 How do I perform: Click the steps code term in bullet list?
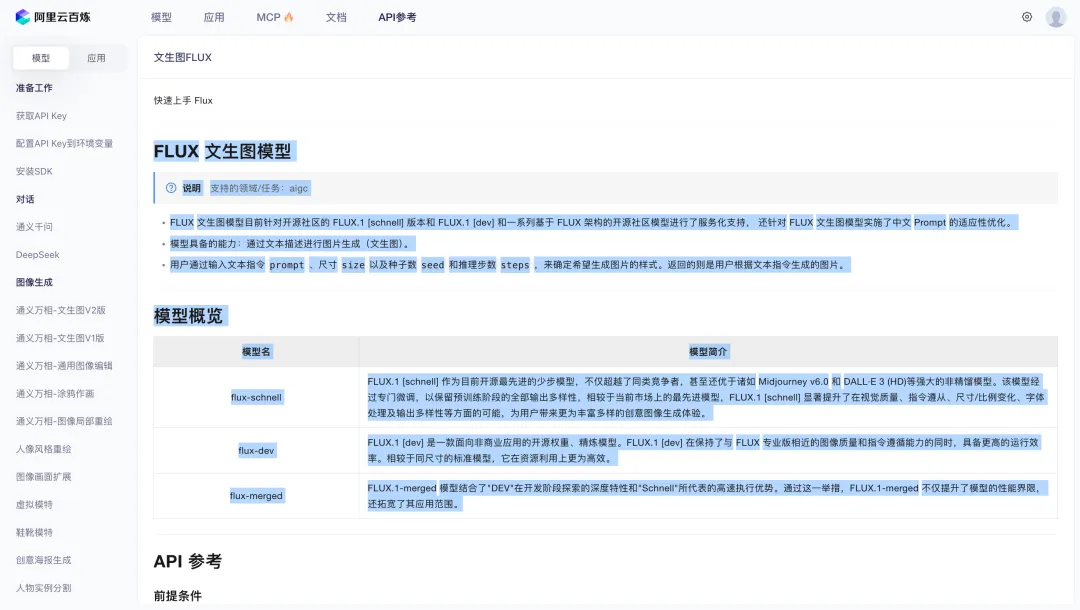(515, 264)
